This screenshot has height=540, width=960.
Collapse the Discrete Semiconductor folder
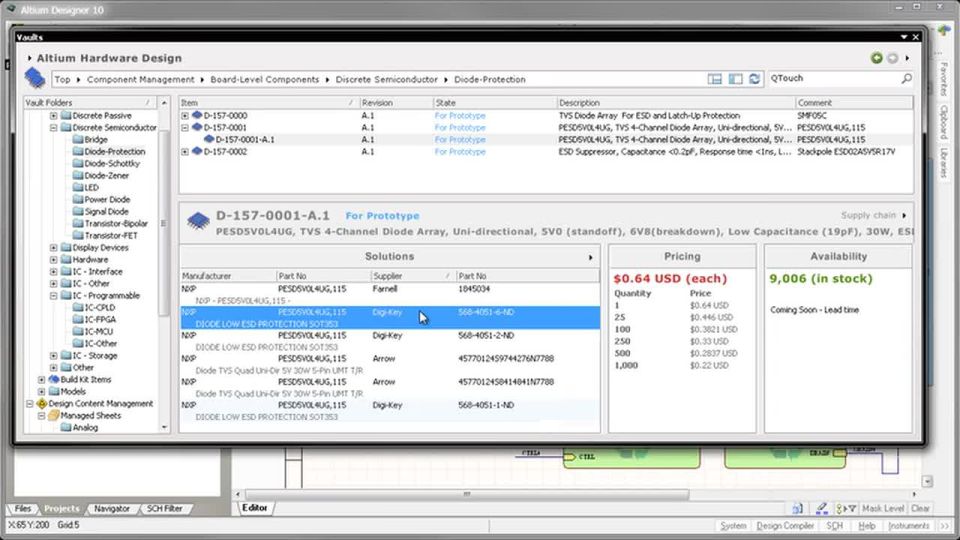(53, 127)
